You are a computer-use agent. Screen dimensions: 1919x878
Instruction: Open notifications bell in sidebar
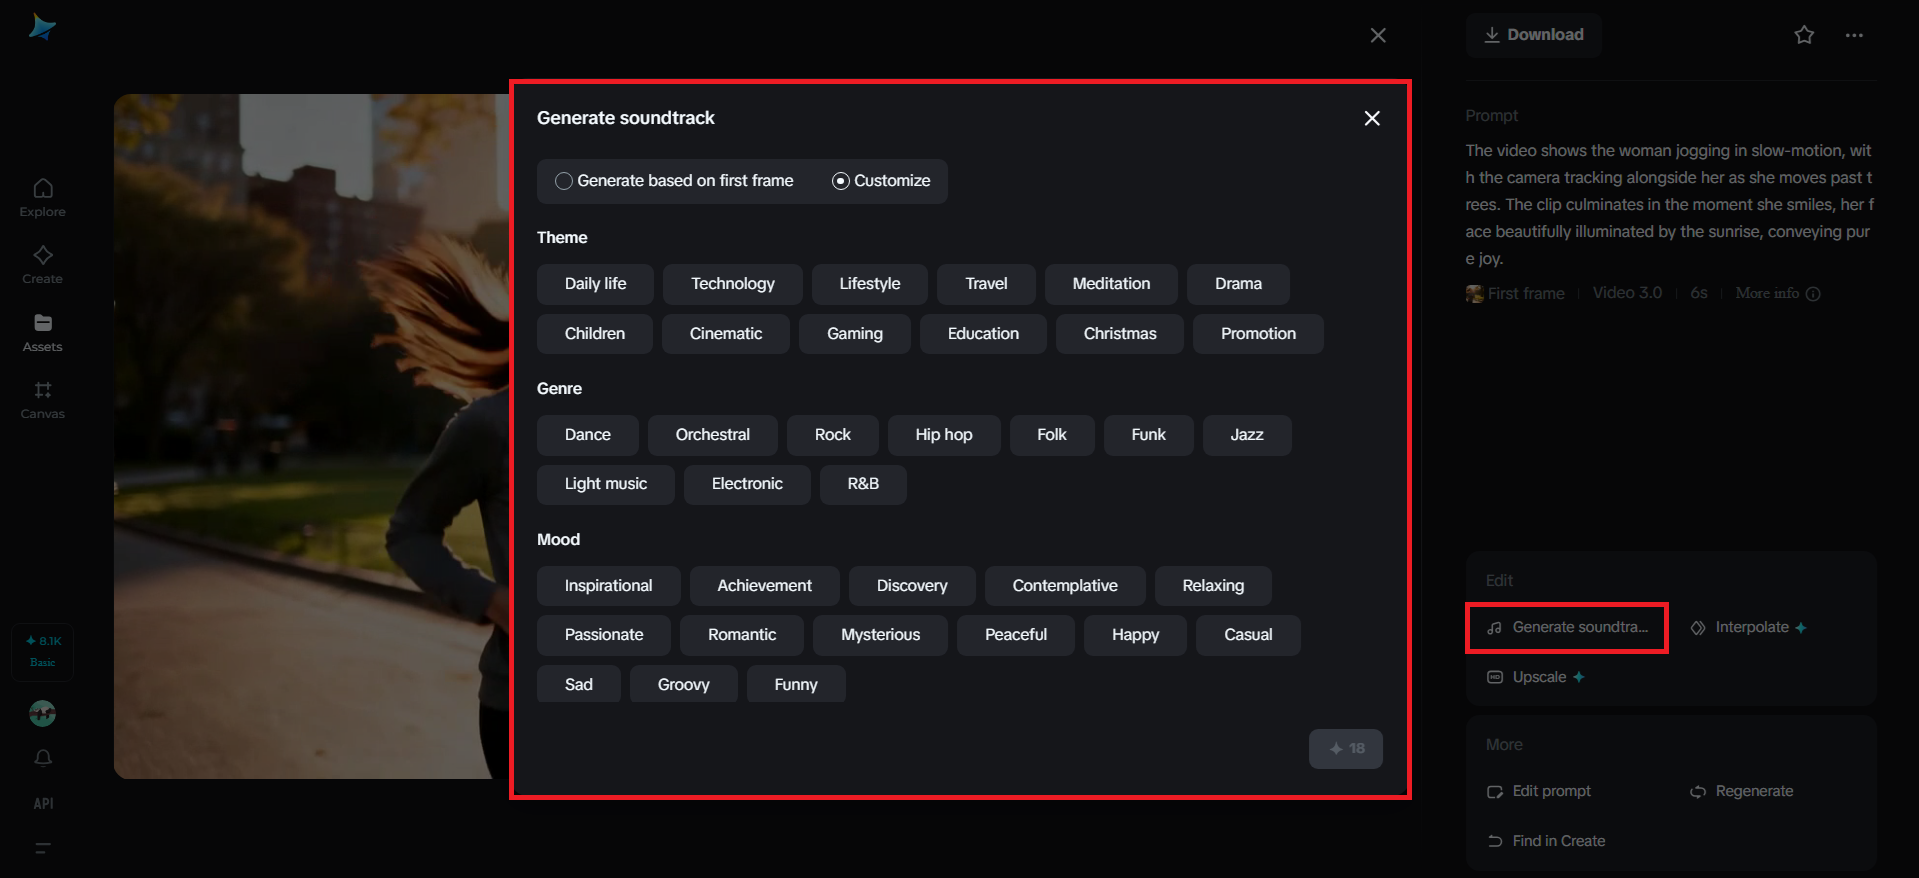coord(43,758)
